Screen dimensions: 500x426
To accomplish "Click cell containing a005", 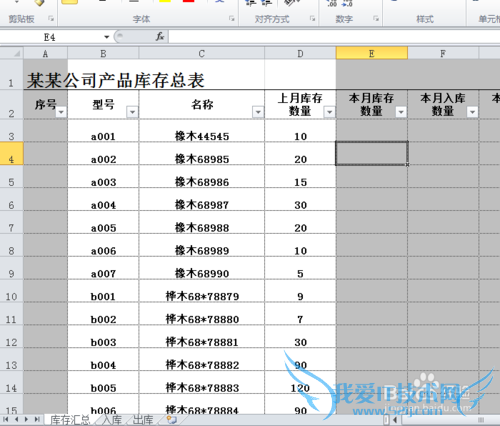I will [x=103, y=222].
